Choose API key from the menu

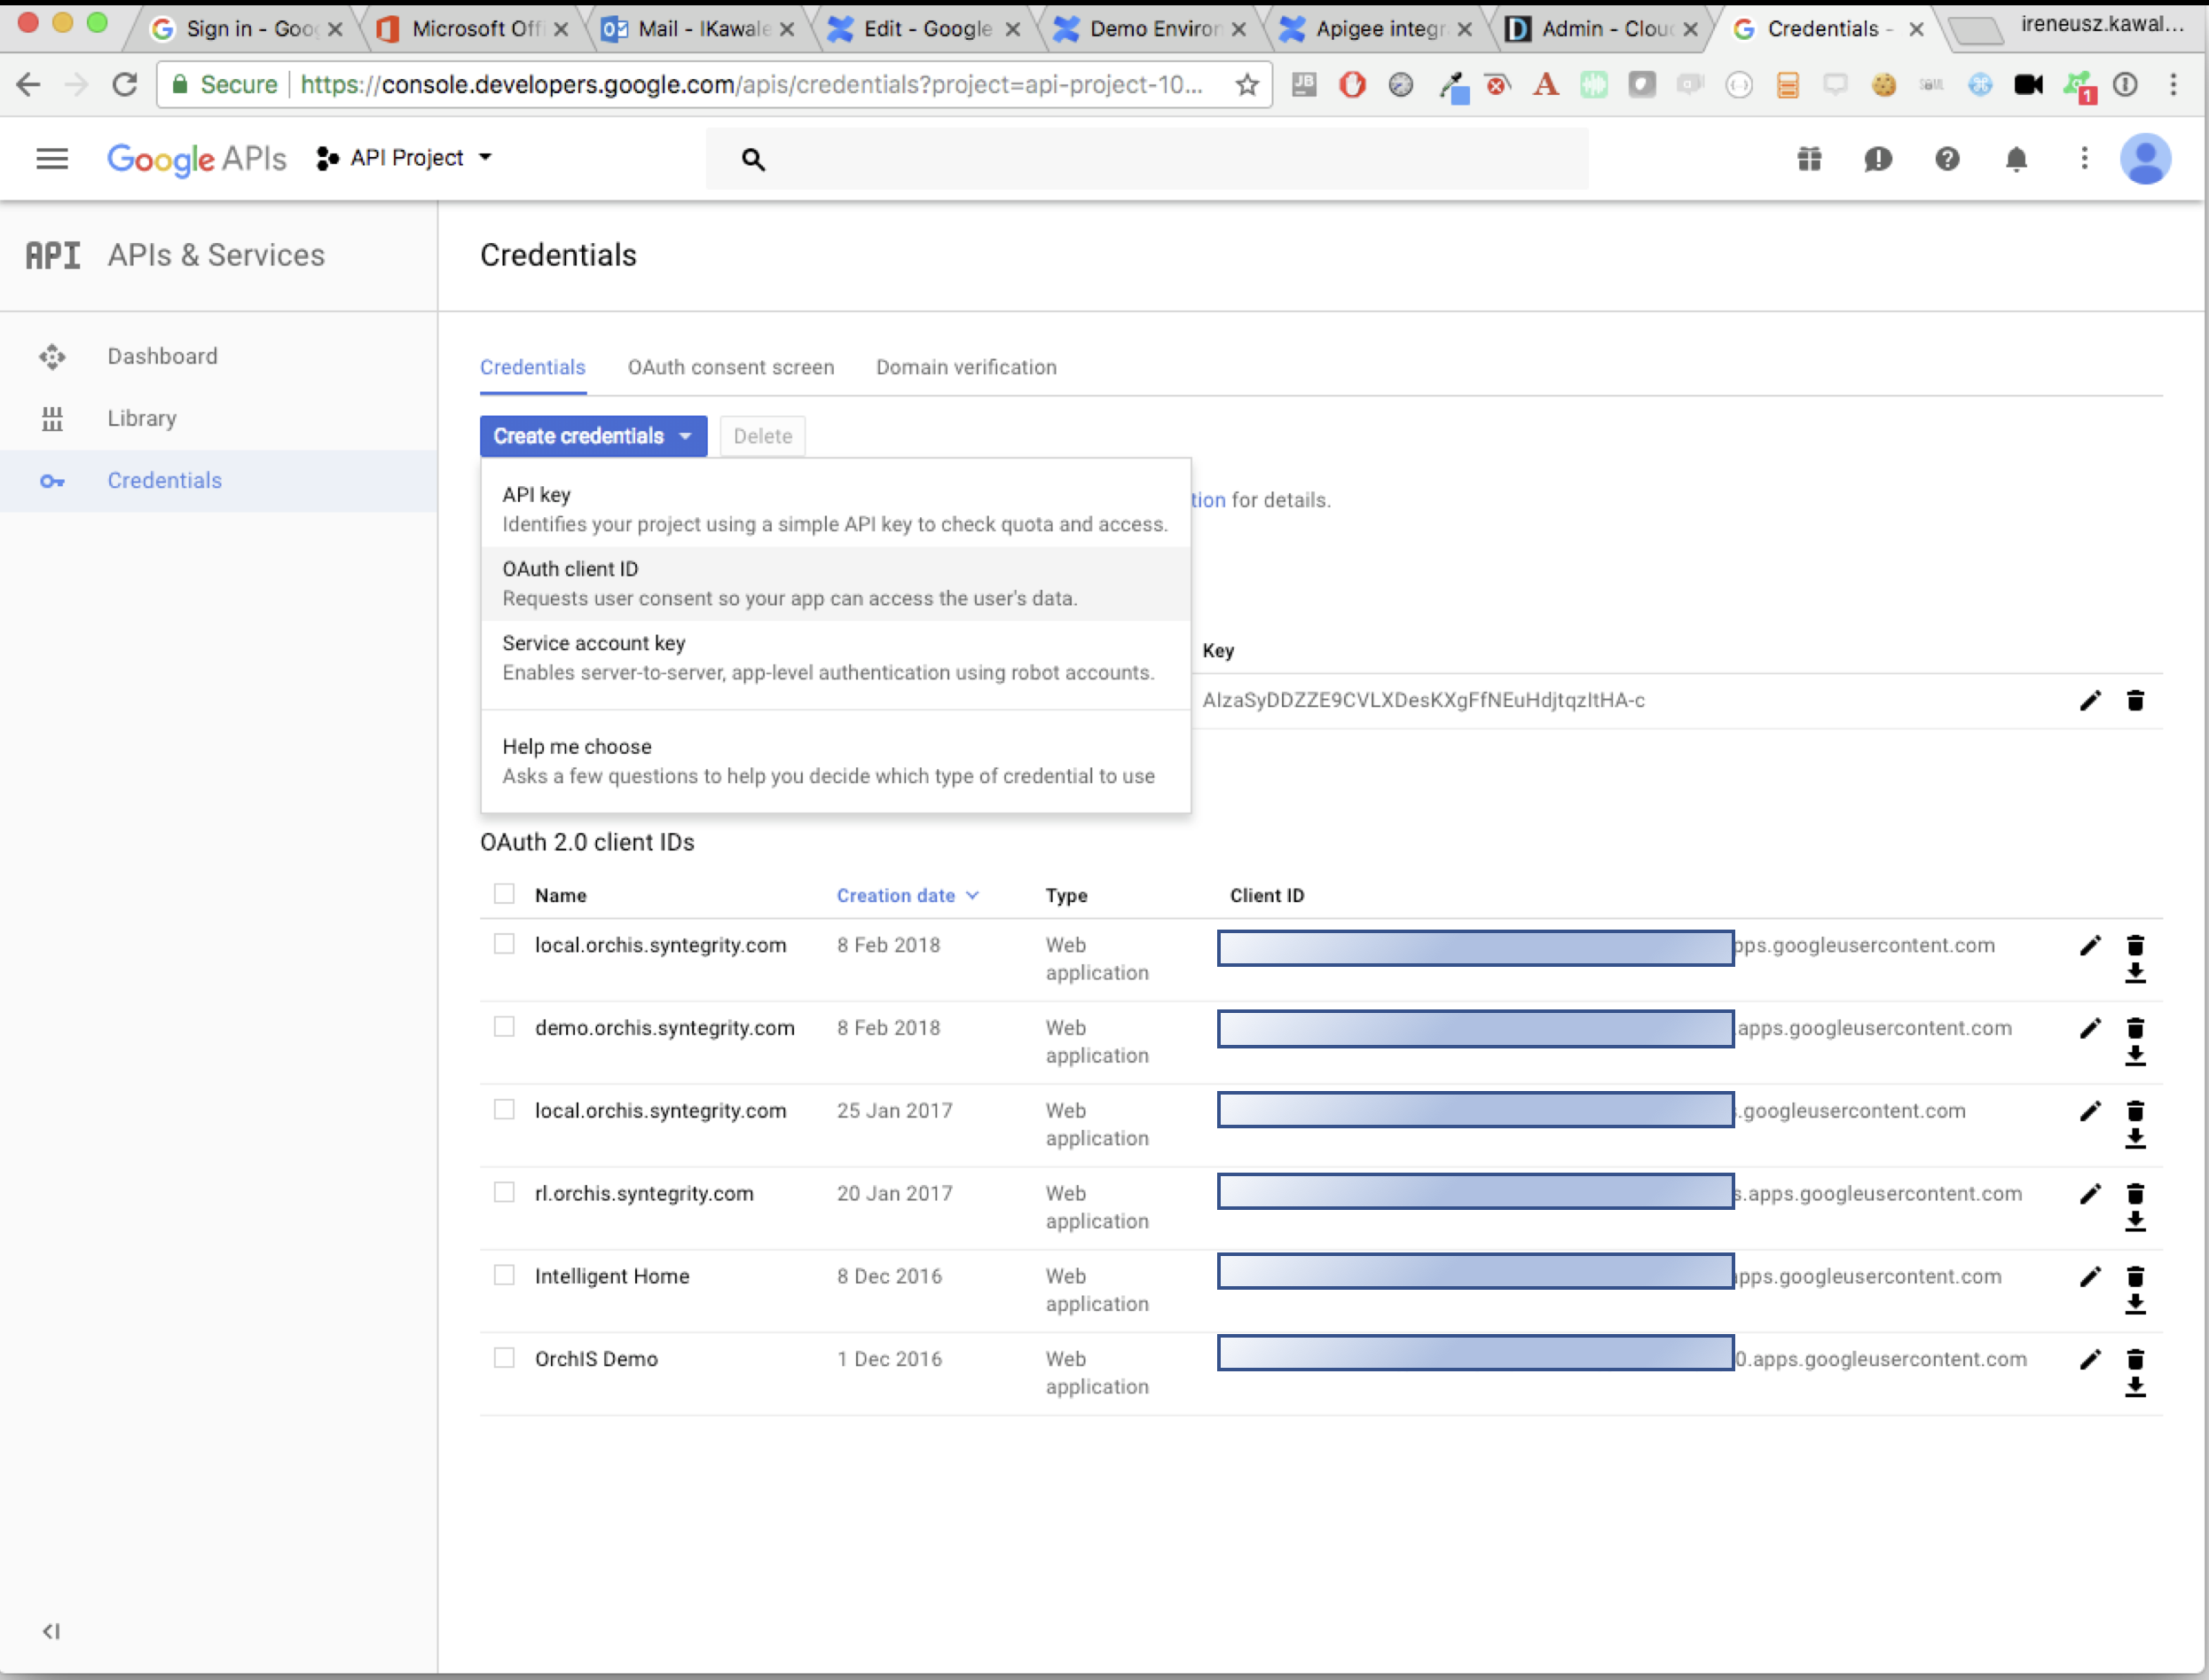(x=835, y=509)
